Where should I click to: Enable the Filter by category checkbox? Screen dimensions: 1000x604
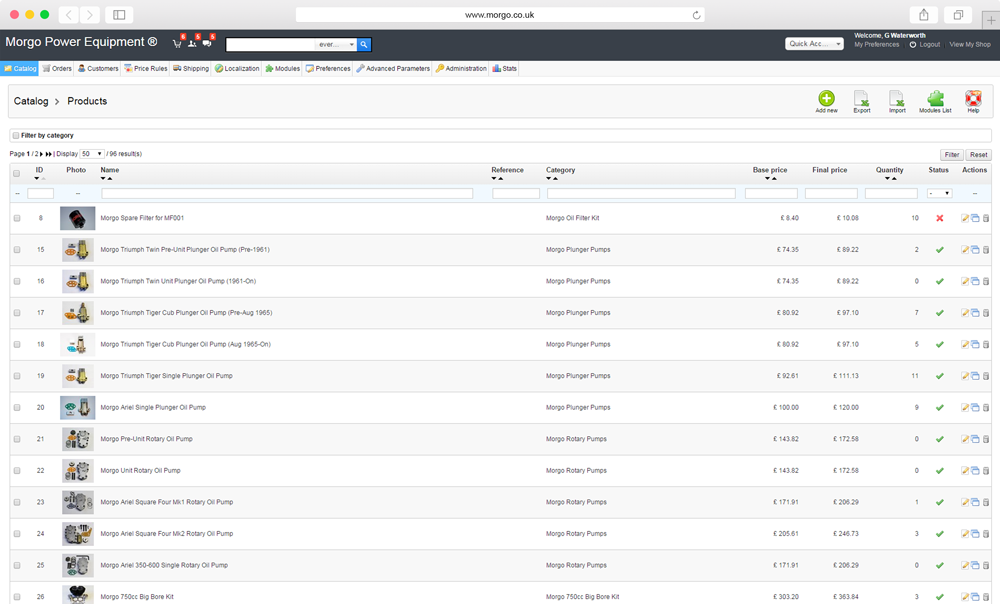point(16,135)
